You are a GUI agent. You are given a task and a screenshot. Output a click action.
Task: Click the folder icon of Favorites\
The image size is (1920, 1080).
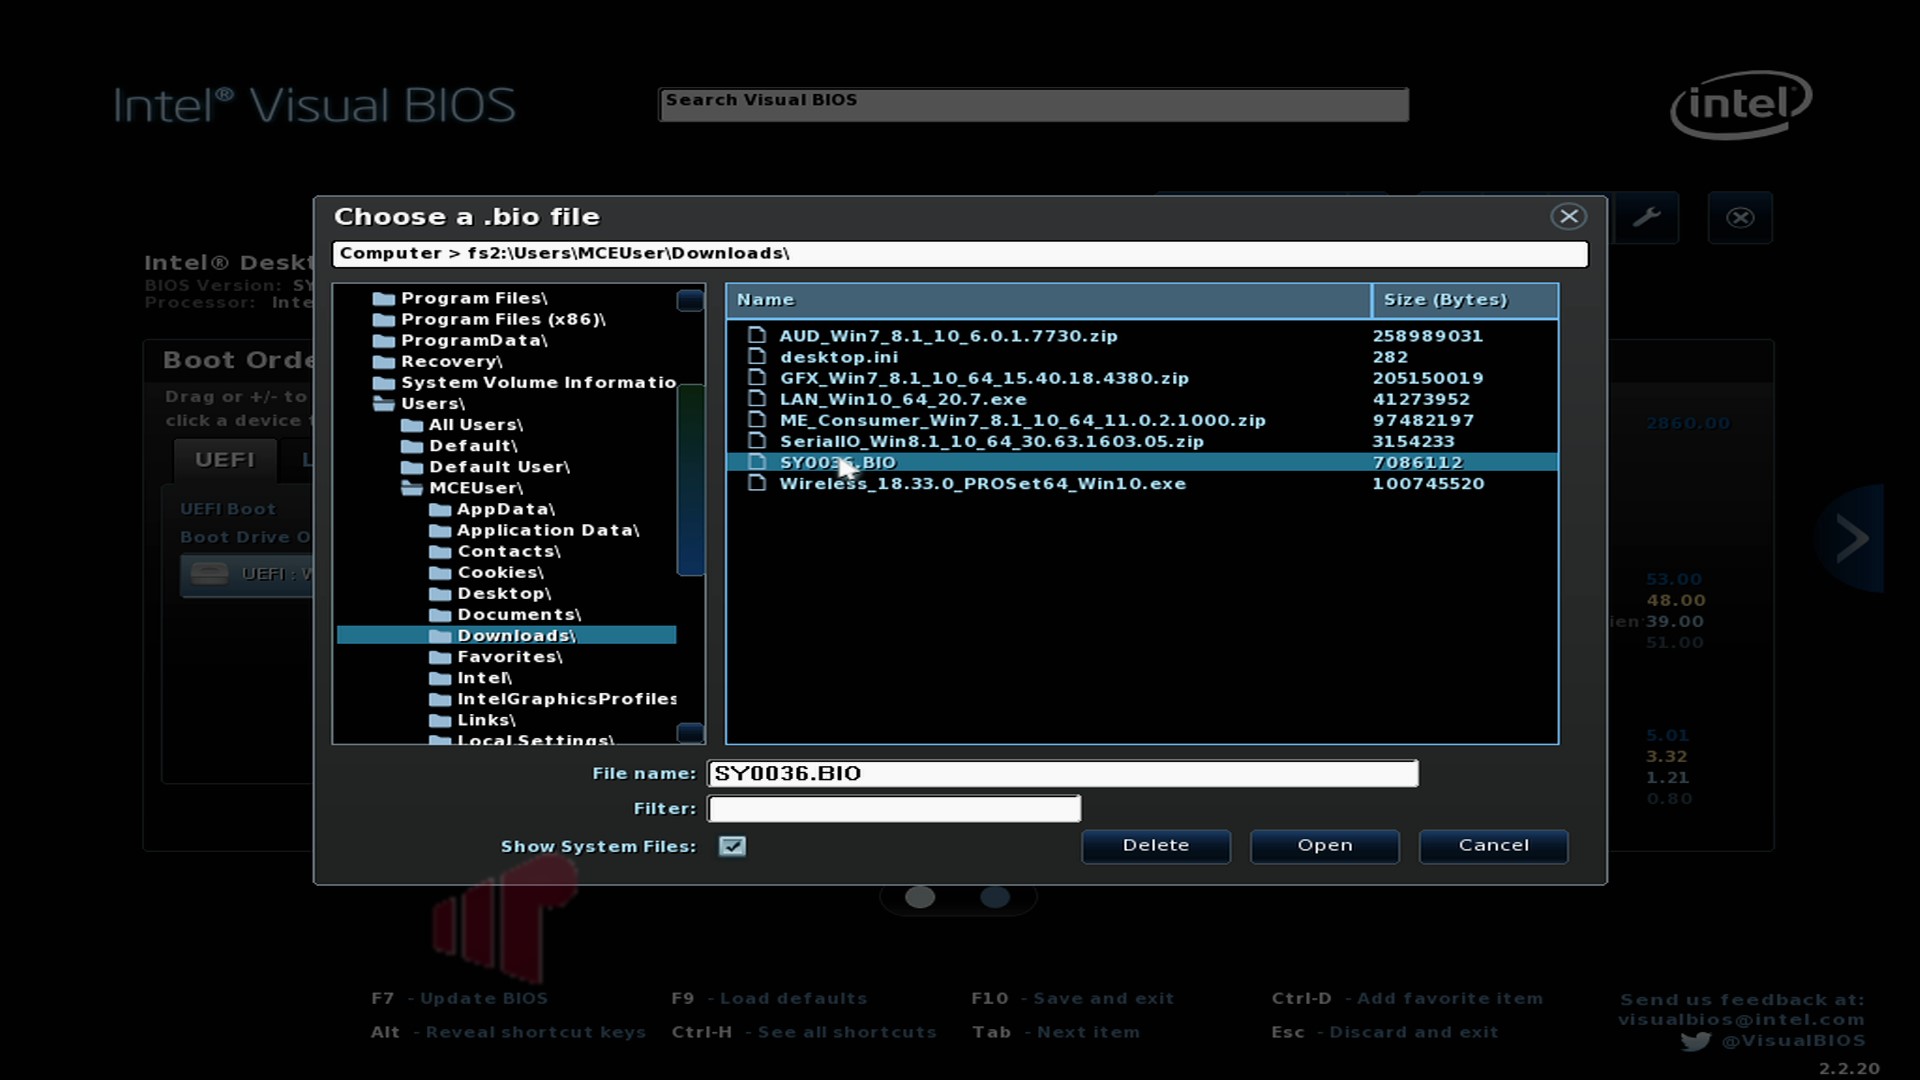[x=440, y=657]
